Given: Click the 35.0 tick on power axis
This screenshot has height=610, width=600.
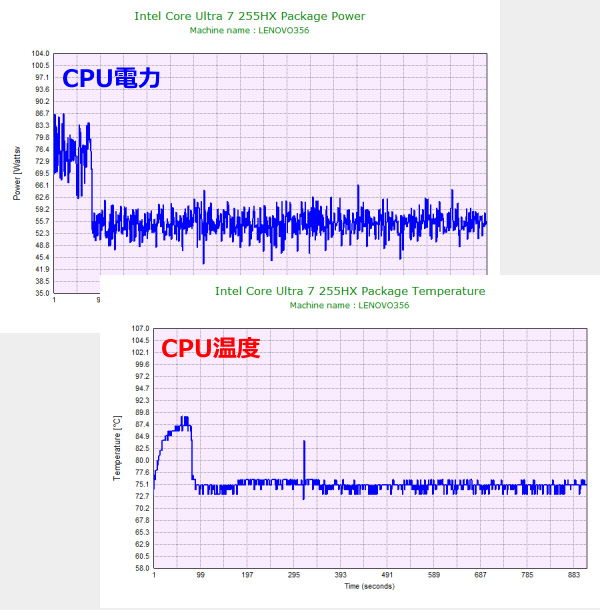Looking at the screenshot, I should 40,294.
